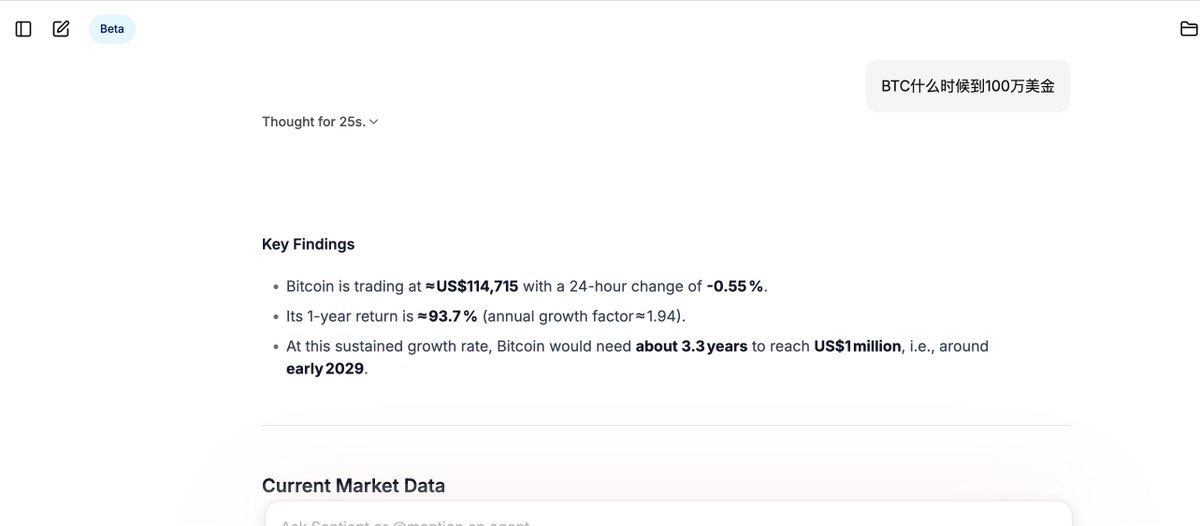The width and height of the screenshot is (1200, 526).
Task: Click 'Bitcoin is trading at' bullet text
Action: [353, 286]
